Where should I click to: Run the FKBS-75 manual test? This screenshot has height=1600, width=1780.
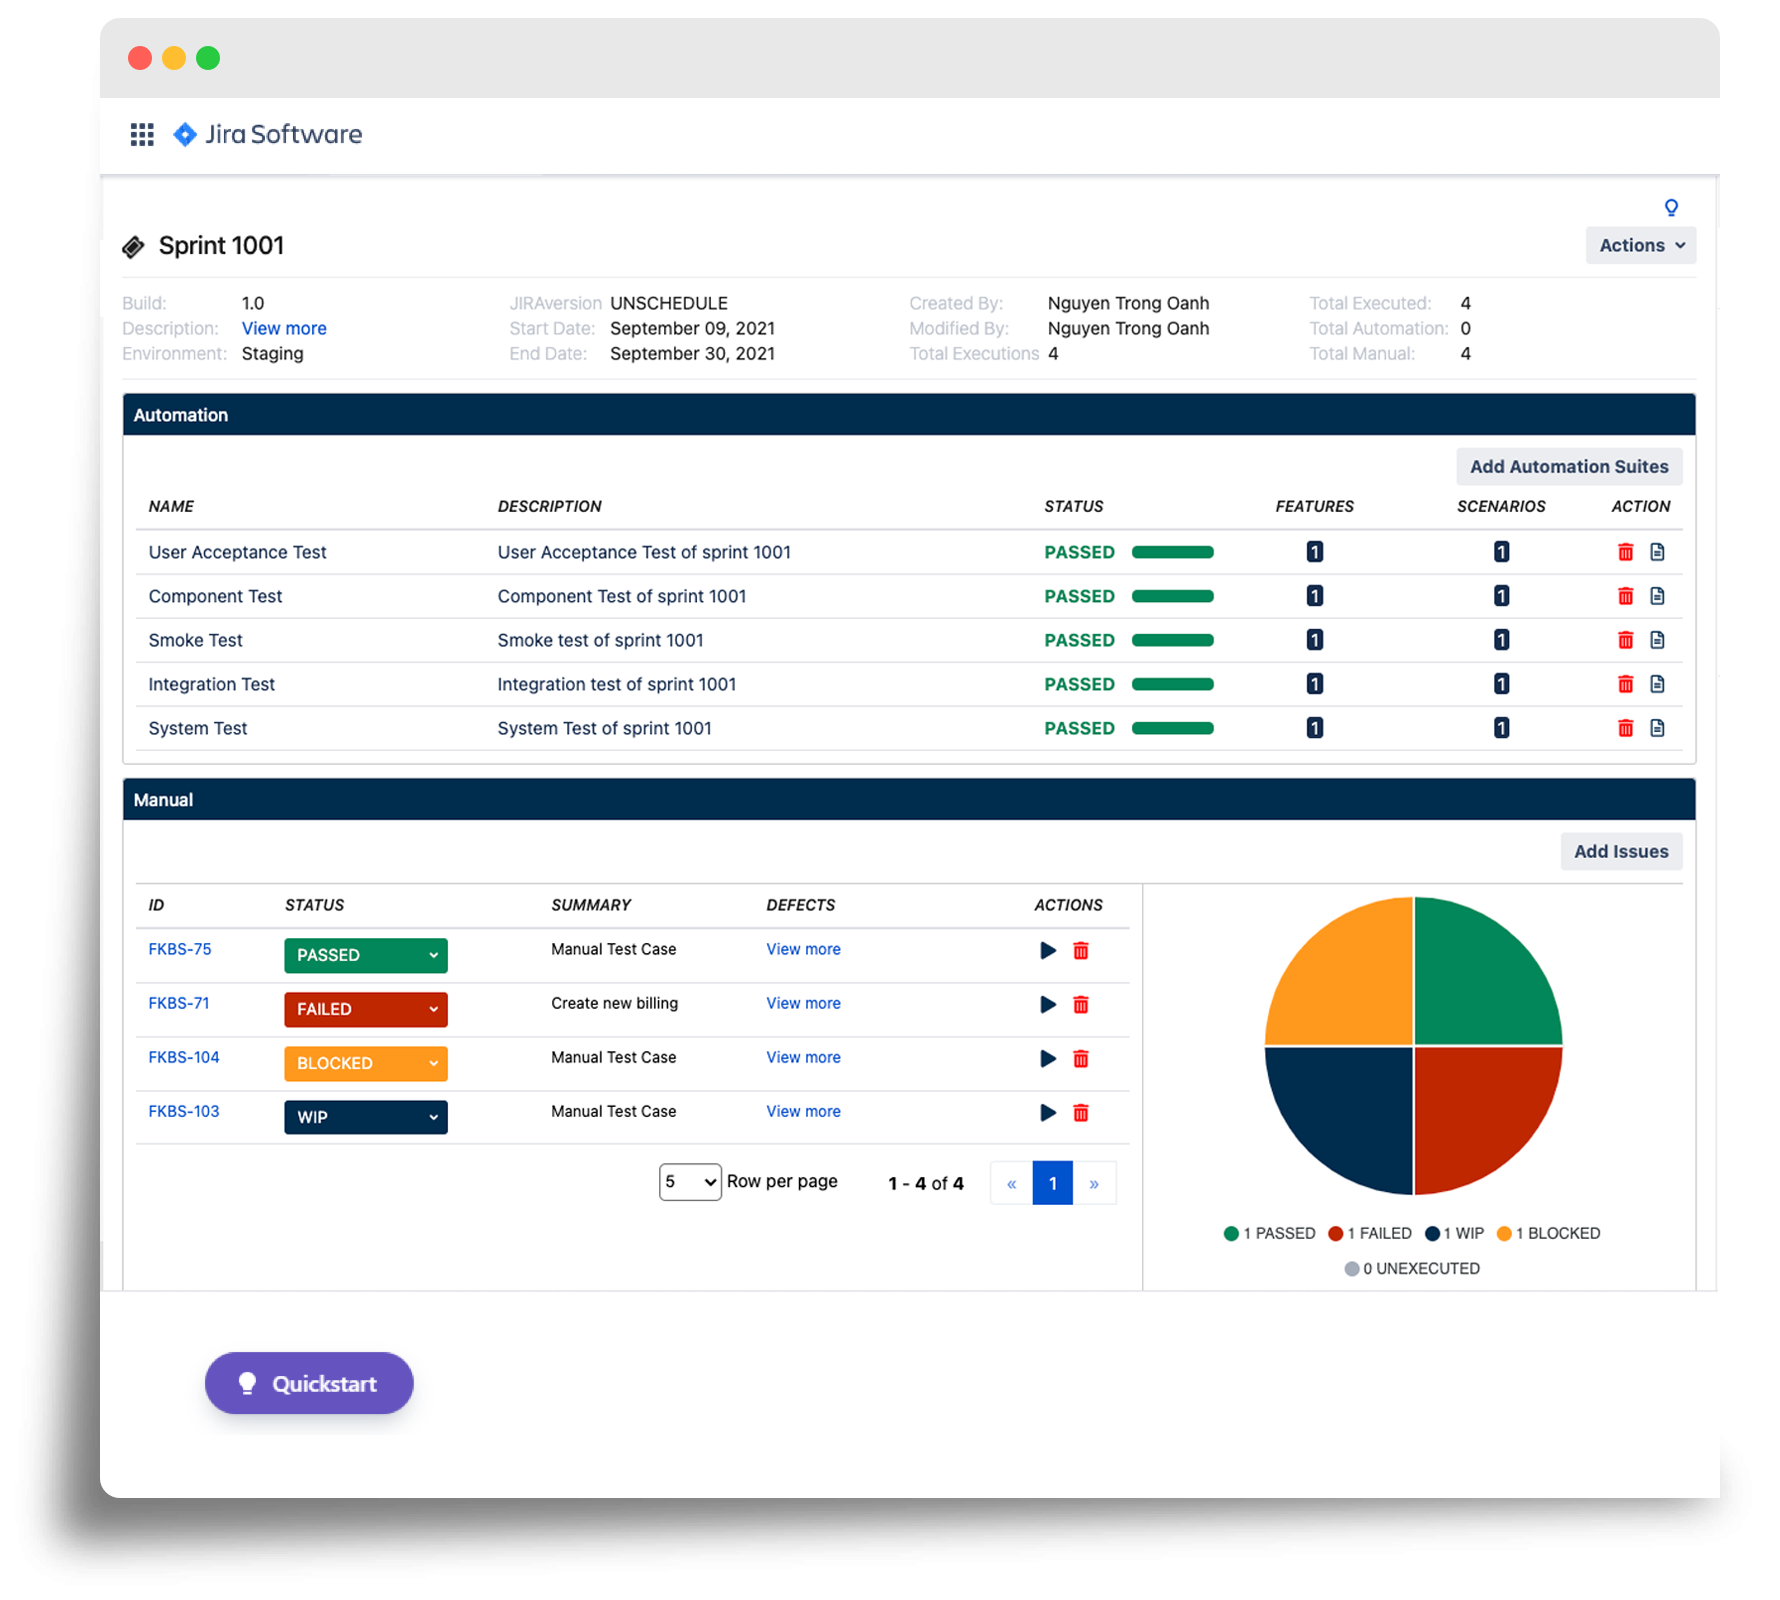click(1047, 951)
